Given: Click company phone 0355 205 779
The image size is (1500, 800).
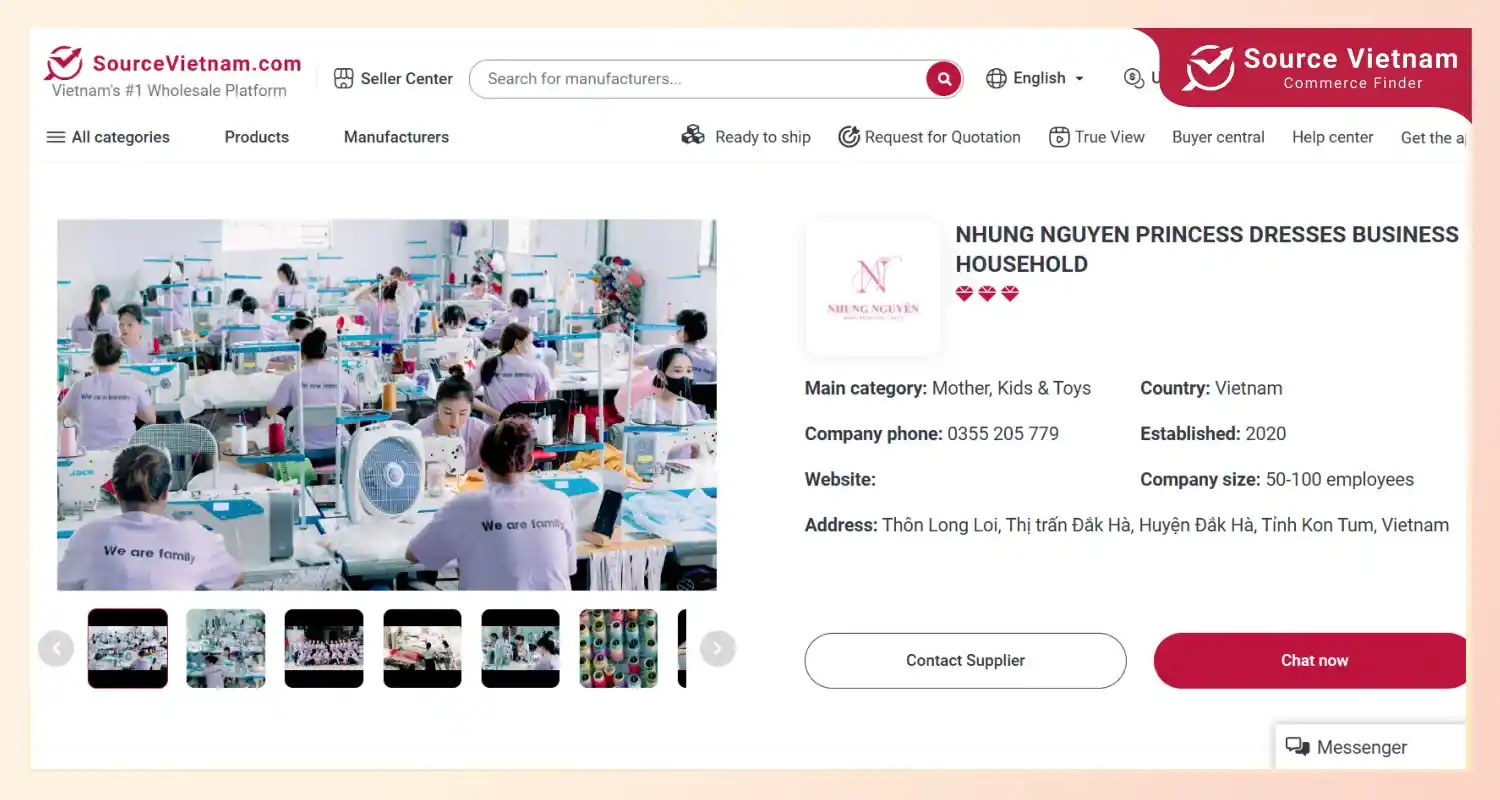Looking at the screenshot, I should (x=1003, y=434).
